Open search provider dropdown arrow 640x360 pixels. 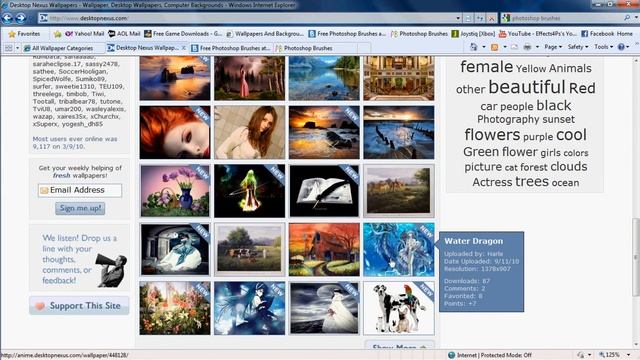point(636,18)
